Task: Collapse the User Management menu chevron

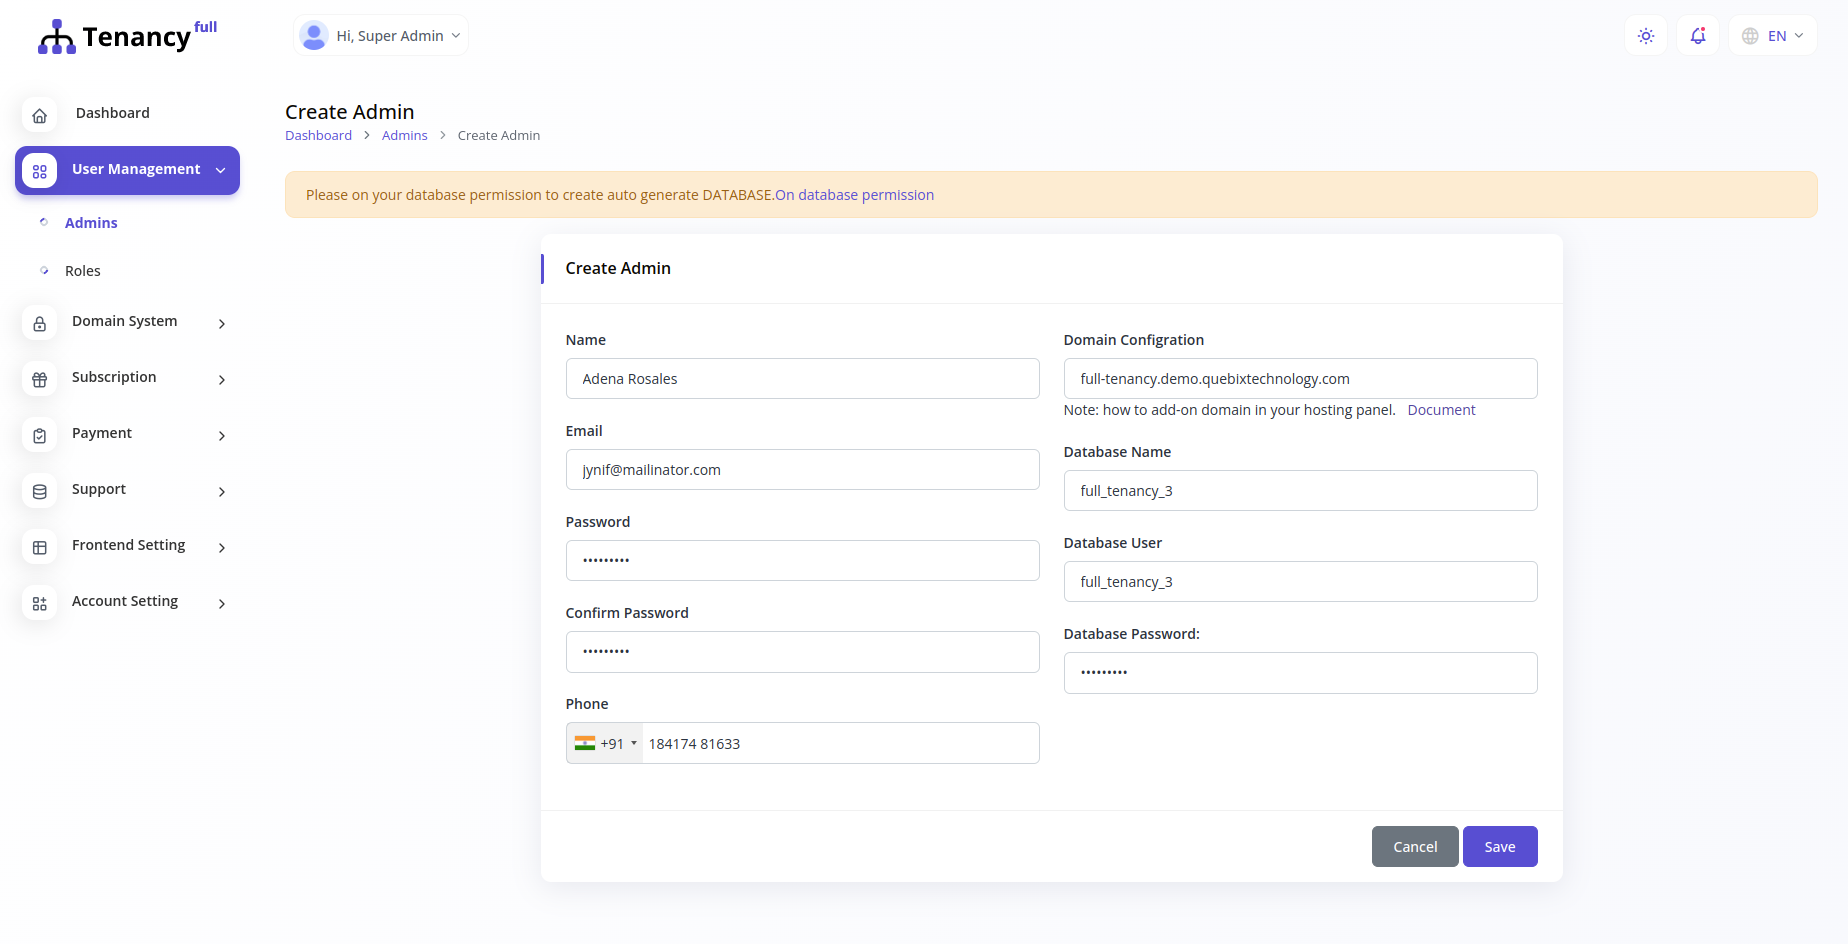Action: (x=221, y=170)
